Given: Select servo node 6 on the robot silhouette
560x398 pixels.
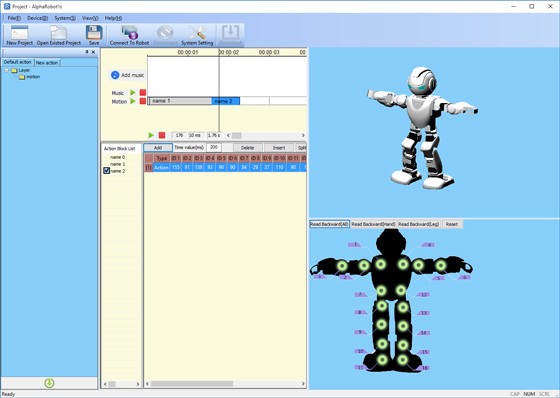Looking at the screenshot, I should click(x=441, y=265).
